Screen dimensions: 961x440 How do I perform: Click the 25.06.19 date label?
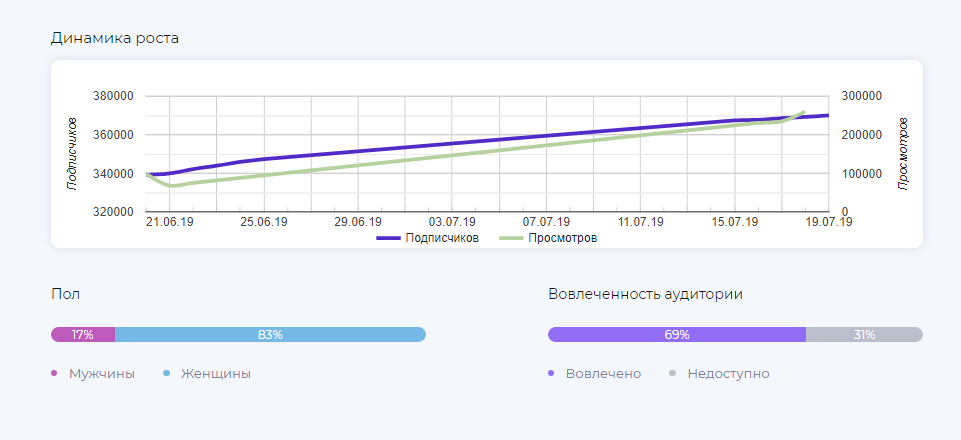click(264, 222)
